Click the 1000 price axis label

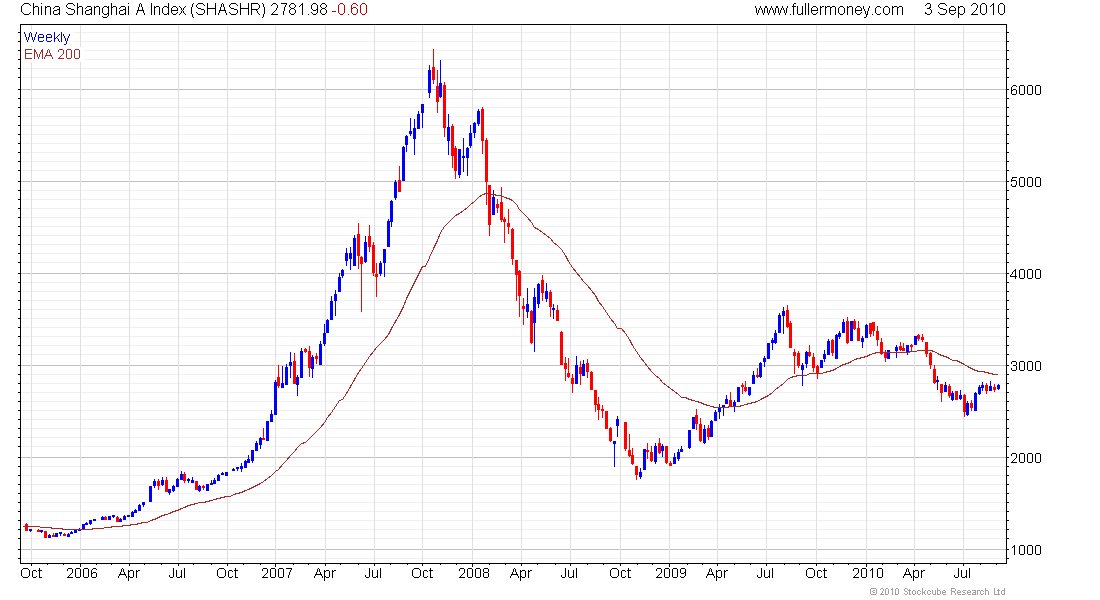point(1025,550)
